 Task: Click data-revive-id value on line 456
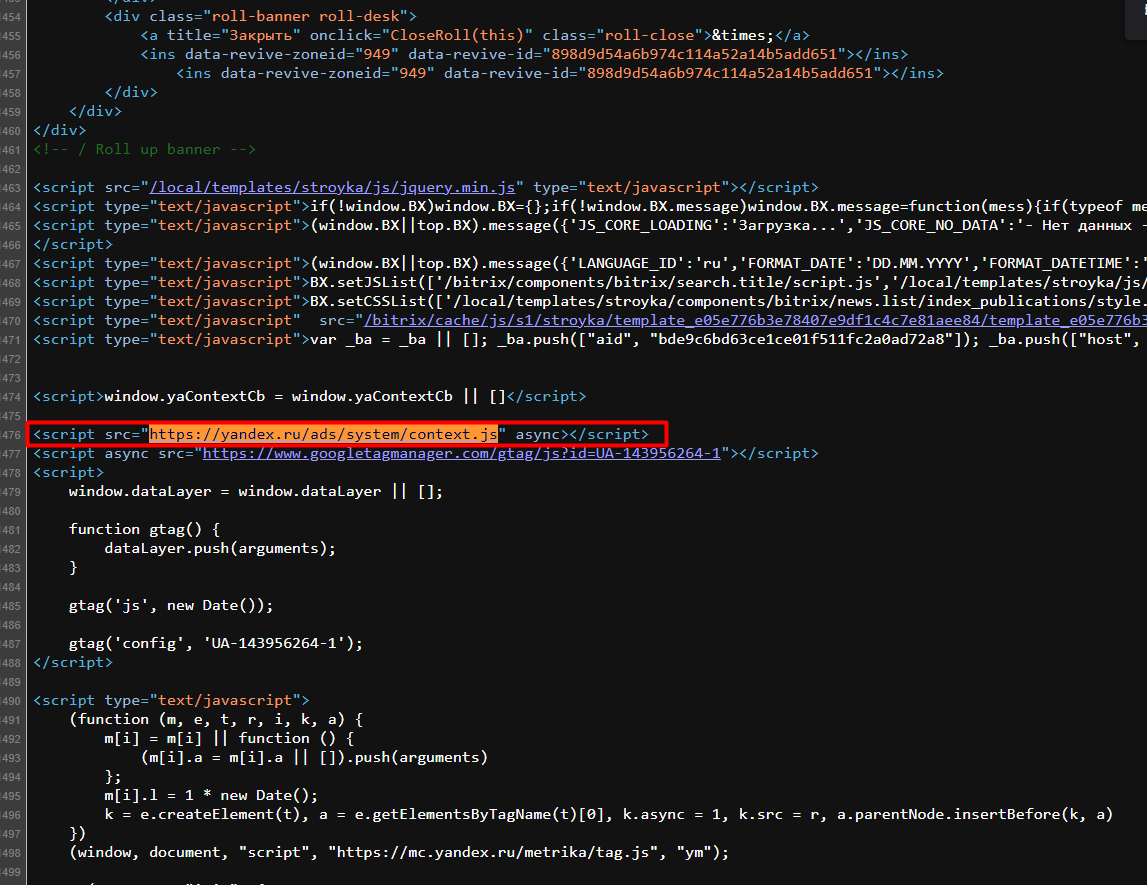(694, 54)
